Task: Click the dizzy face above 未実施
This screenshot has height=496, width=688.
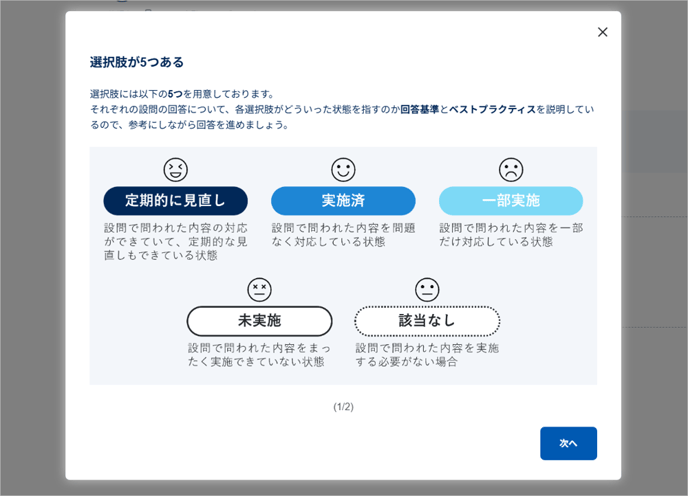Action: pos(259,290)
